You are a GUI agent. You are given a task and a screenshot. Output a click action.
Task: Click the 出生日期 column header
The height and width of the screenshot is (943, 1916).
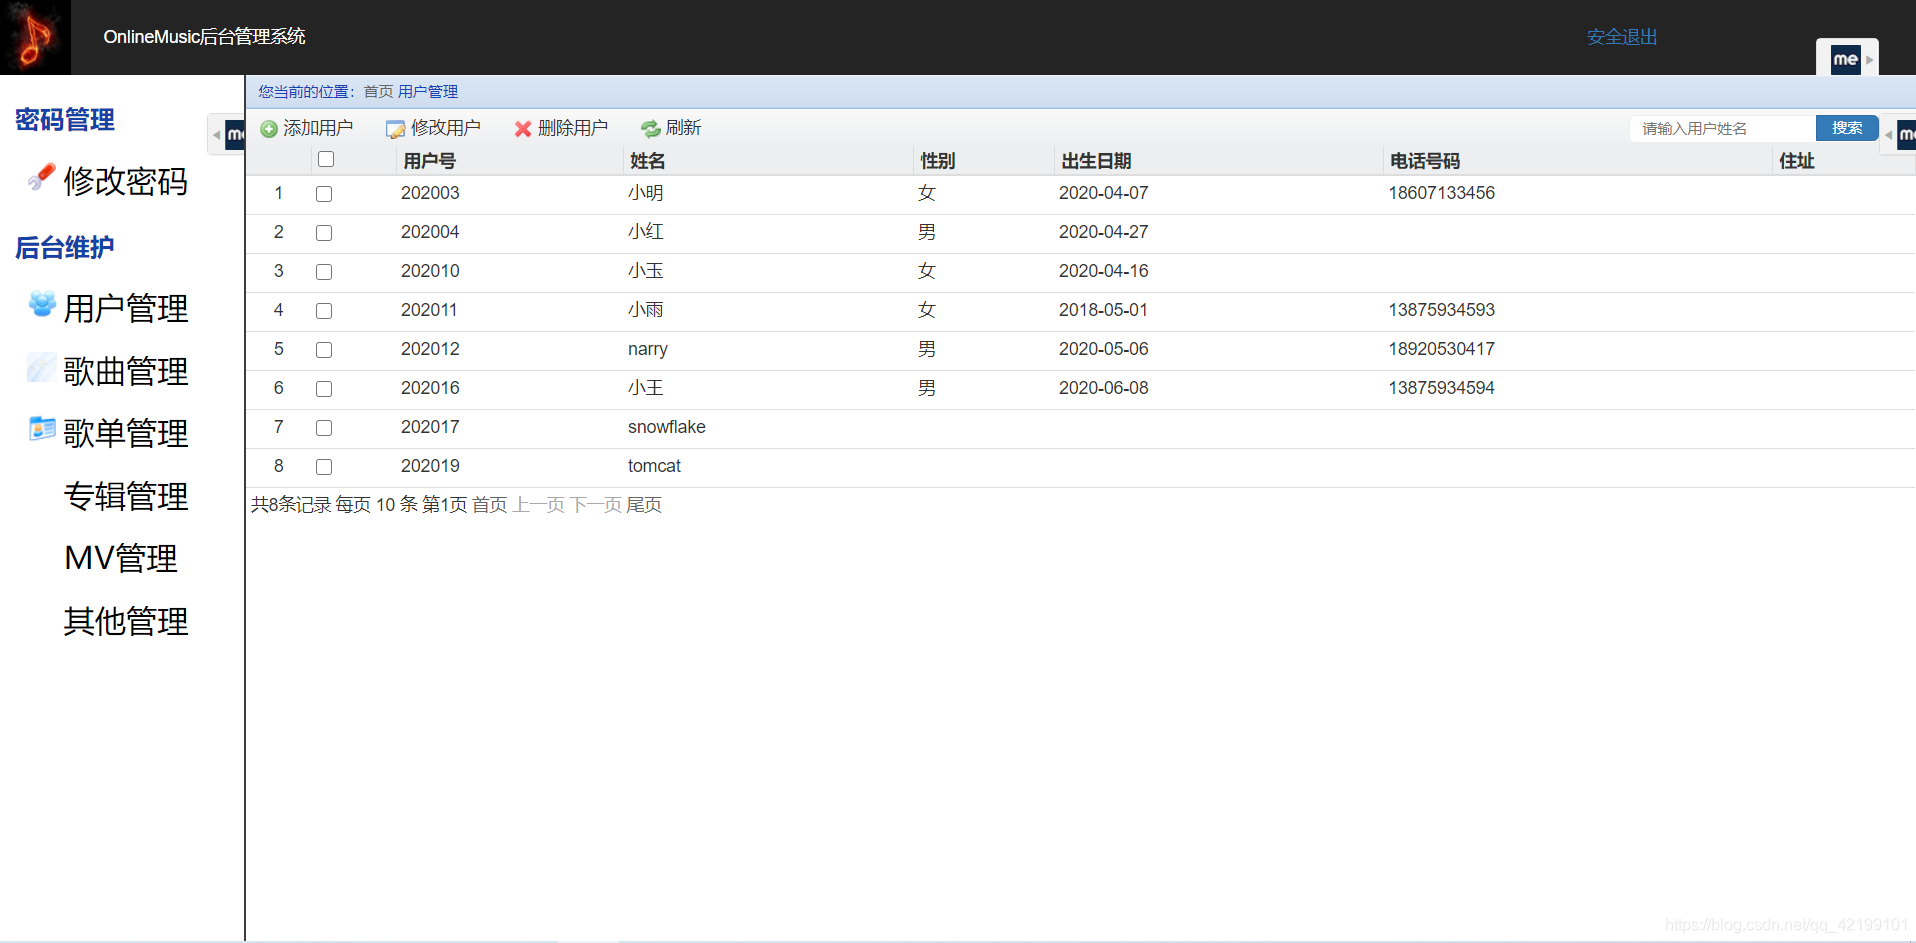pos(1096,161)
